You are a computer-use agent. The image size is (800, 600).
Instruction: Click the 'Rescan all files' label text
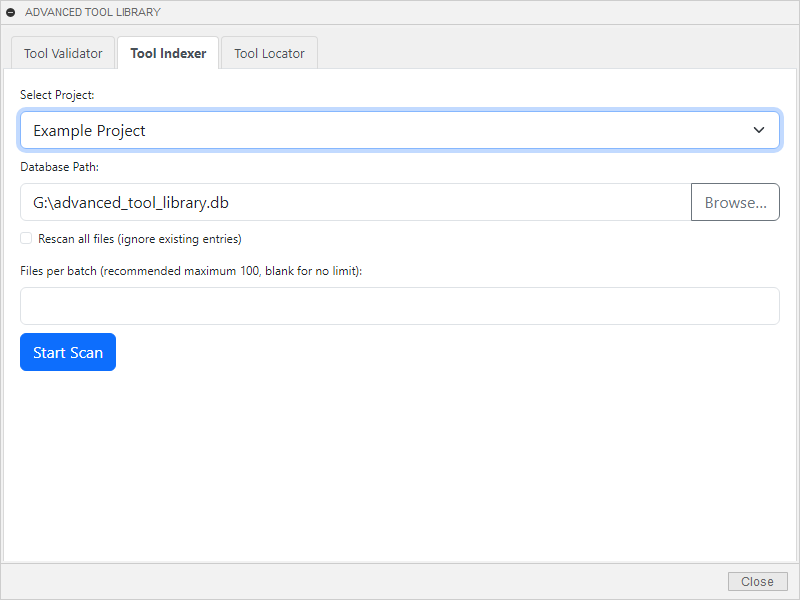[140, 239]
